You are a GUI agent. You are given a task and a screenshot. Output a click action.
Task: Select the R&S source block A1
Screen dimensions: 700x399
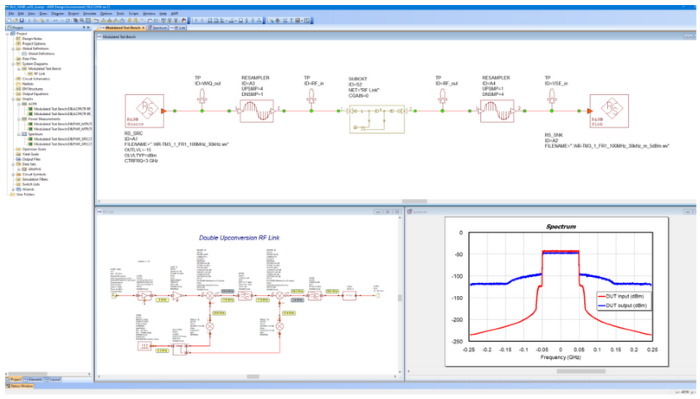[145, 111]
